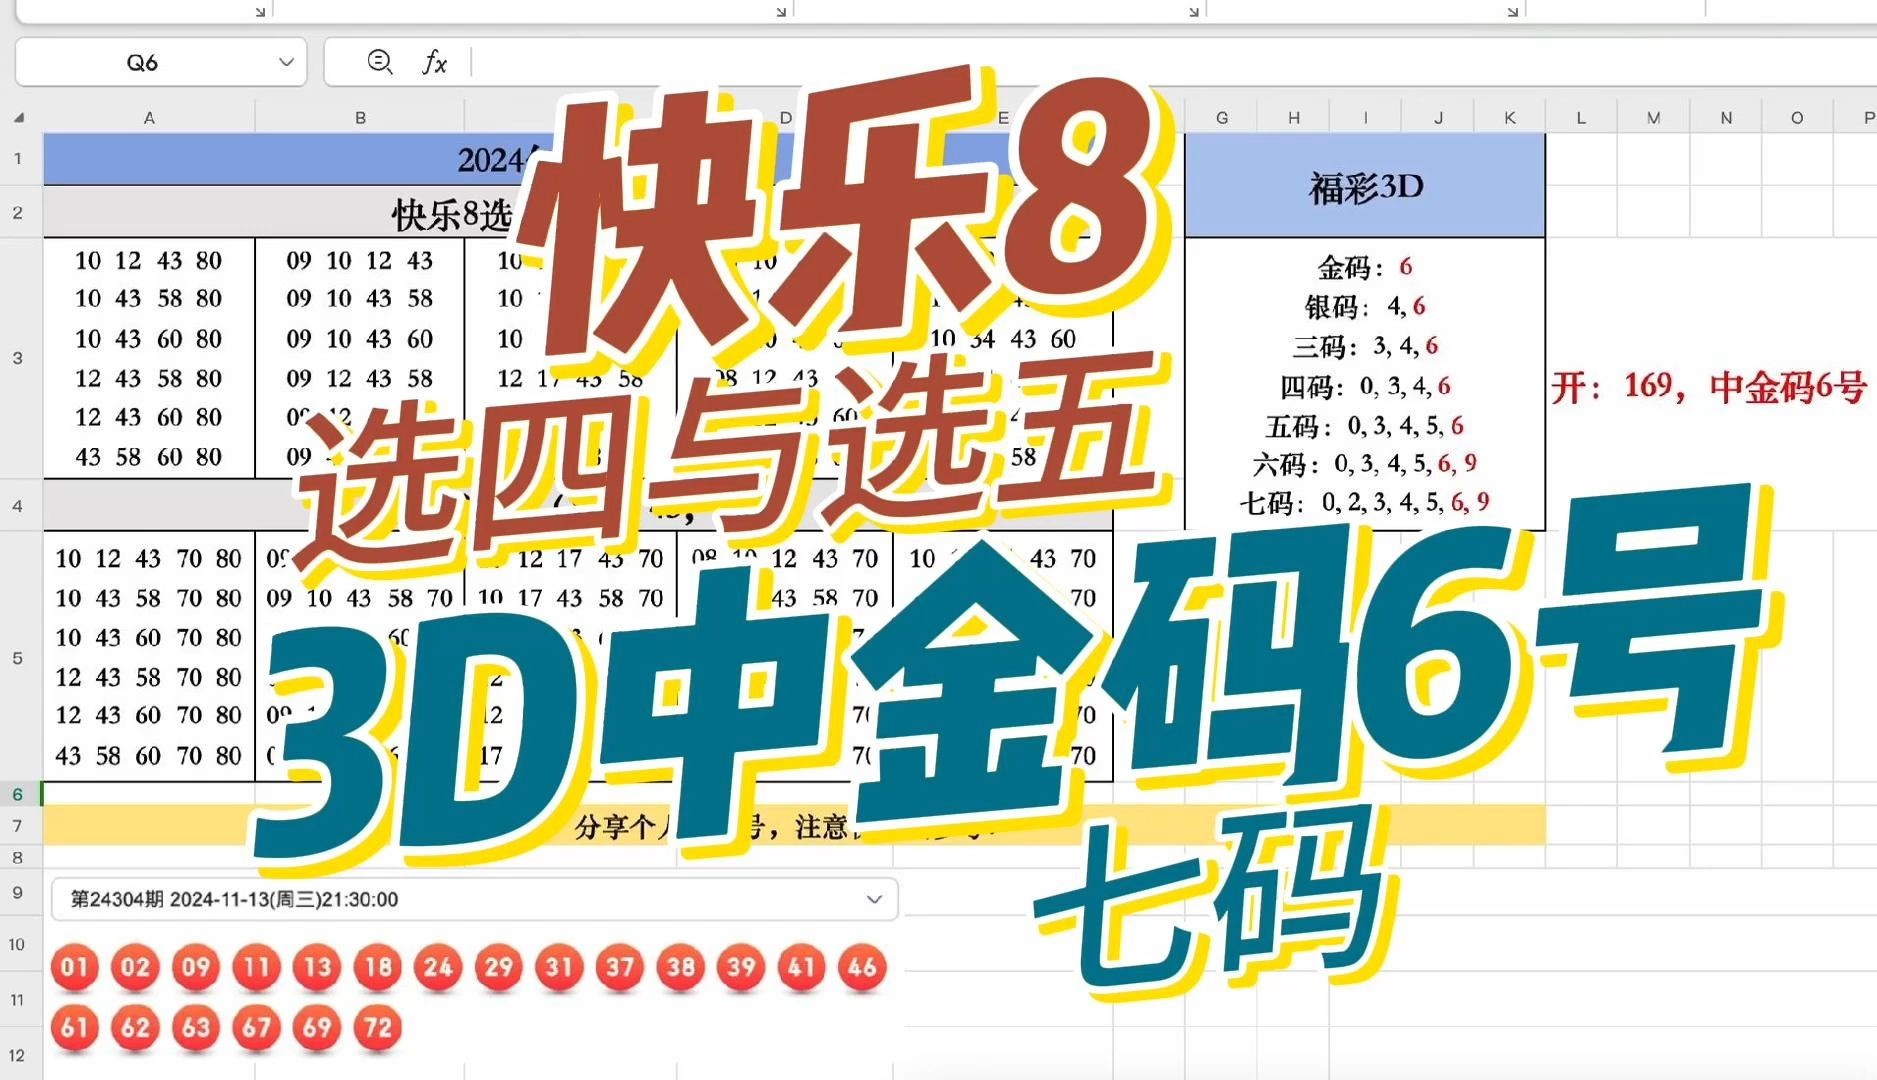The width and height of the screenshot is (1877, 1080).
Task: Click red lottery ball 29
Action: [499, 967]
